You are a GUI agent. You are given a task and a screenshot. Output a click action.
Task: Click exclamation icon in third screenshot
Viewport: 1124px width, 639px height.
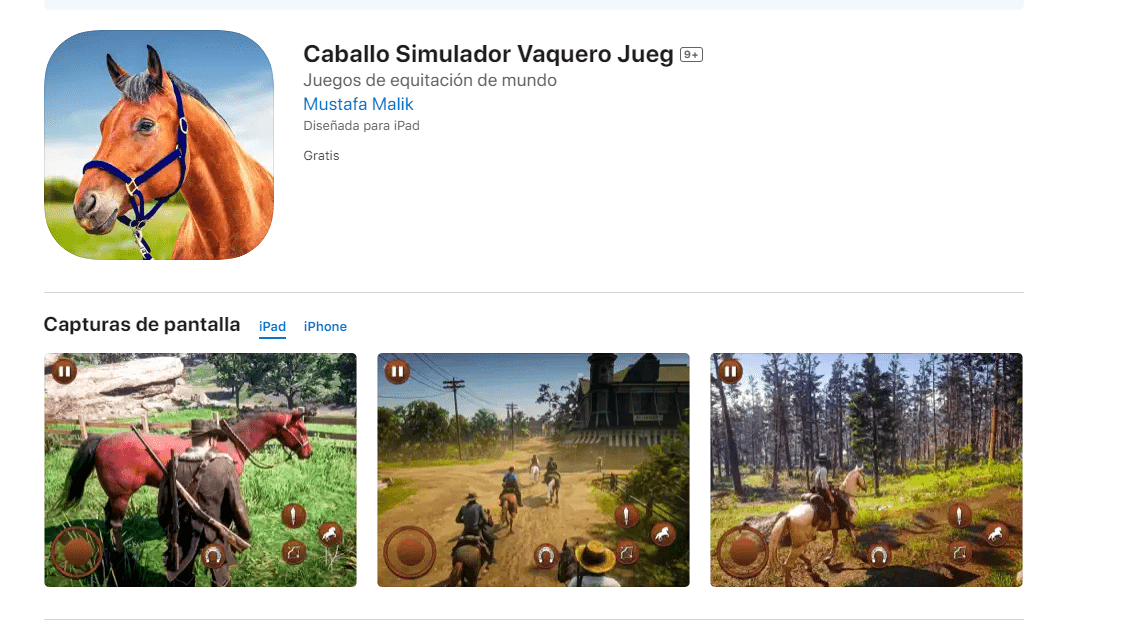[959, 515]
